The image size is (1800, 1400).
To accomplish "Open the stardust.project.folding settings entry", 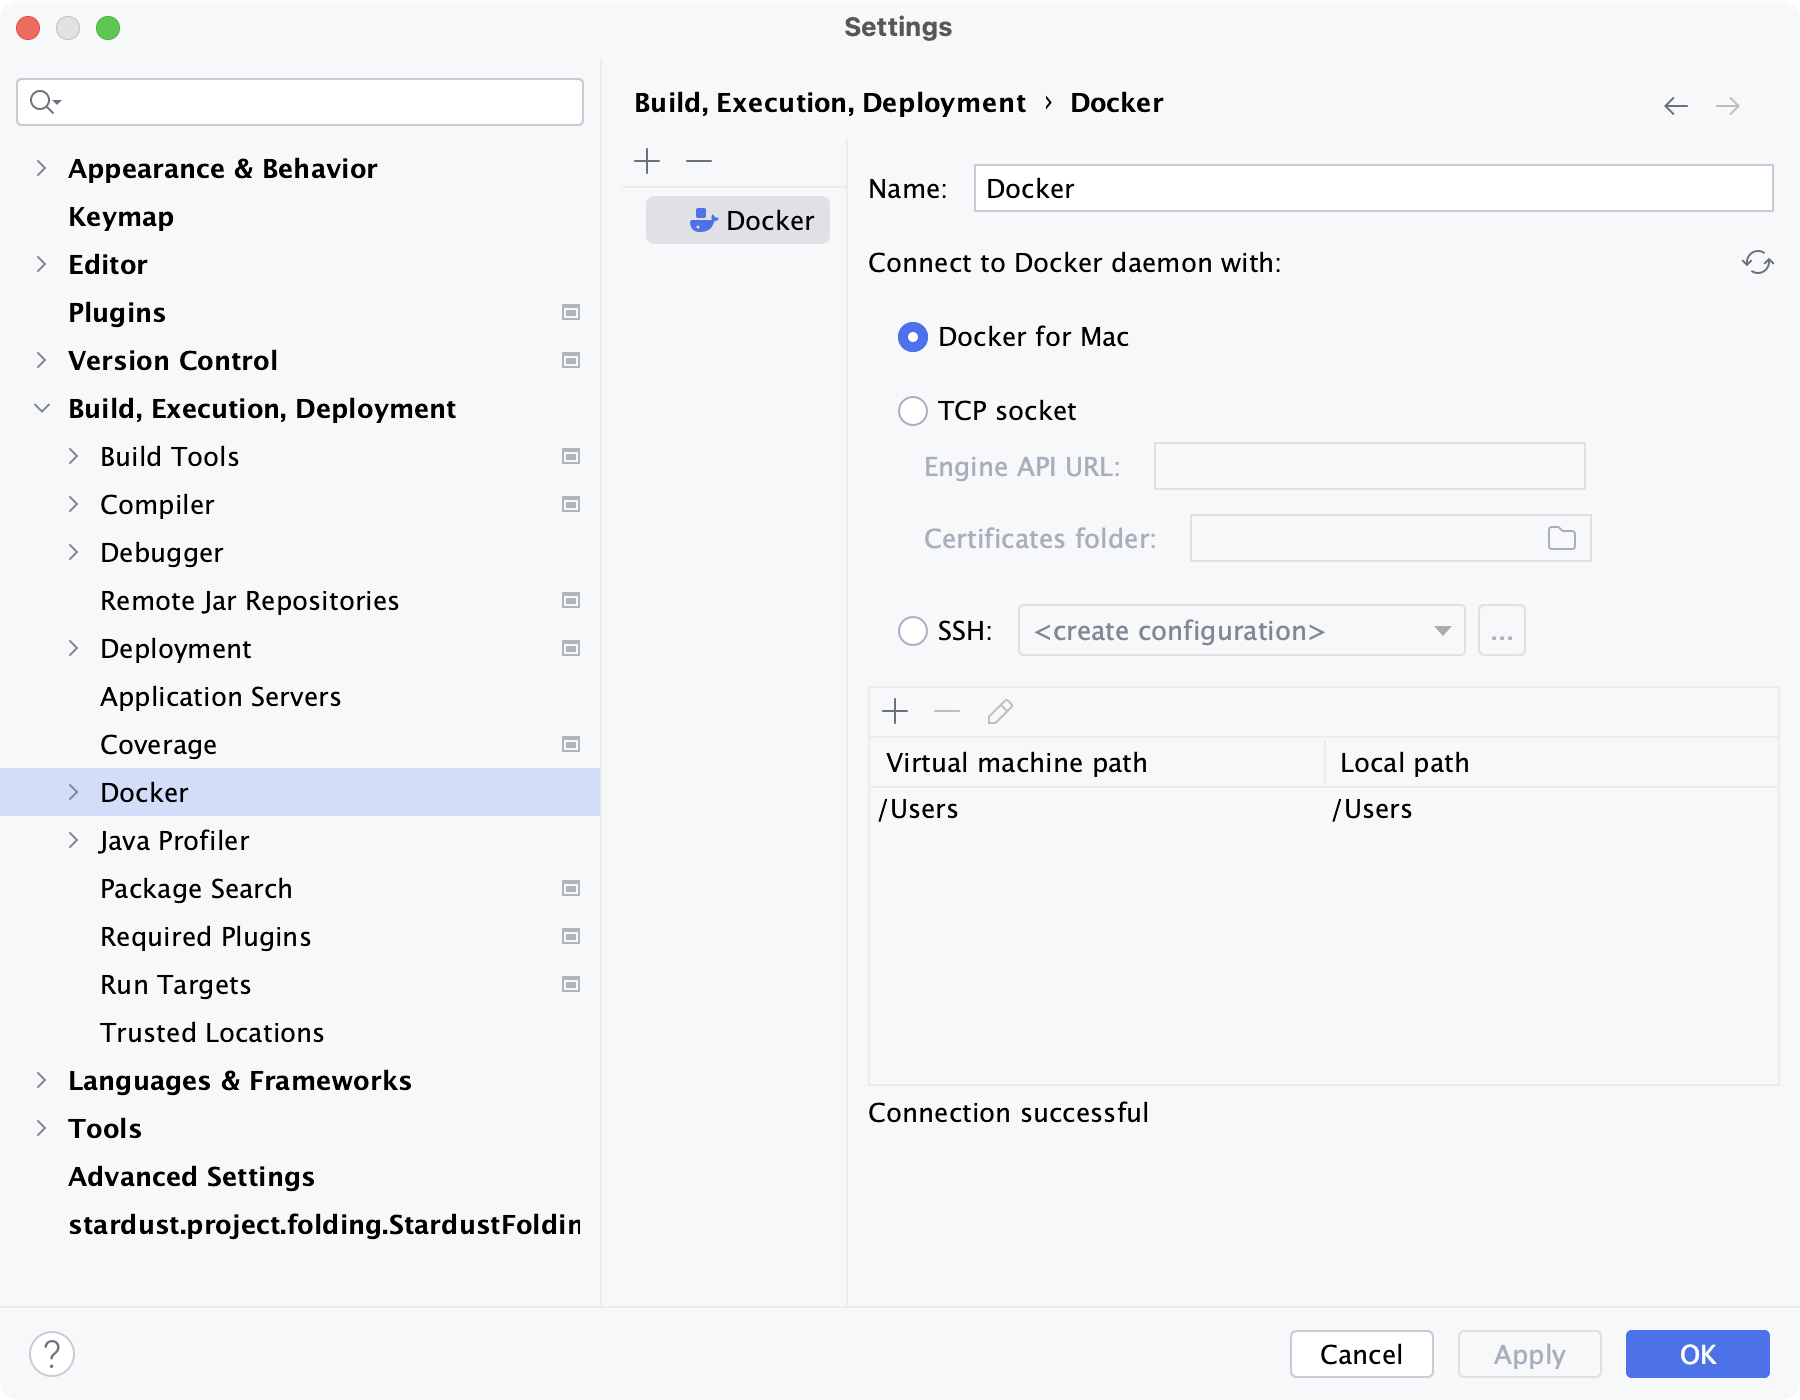I will point(324,1225).
